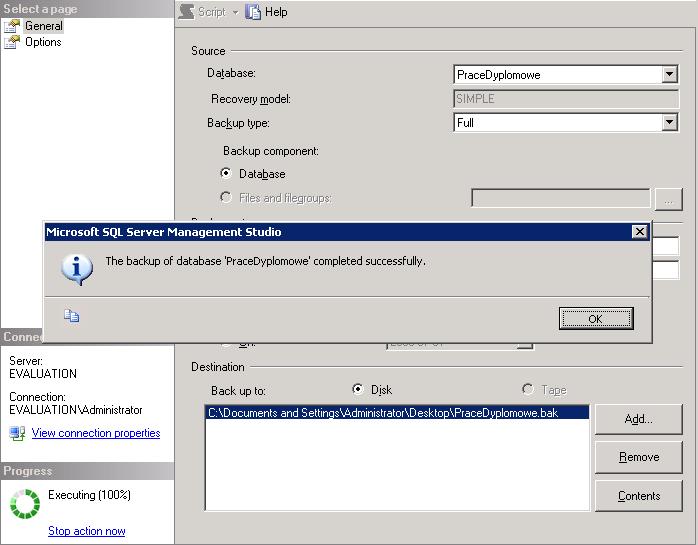Copy message text using the dialog's copy icon

(x=71, y=316)
